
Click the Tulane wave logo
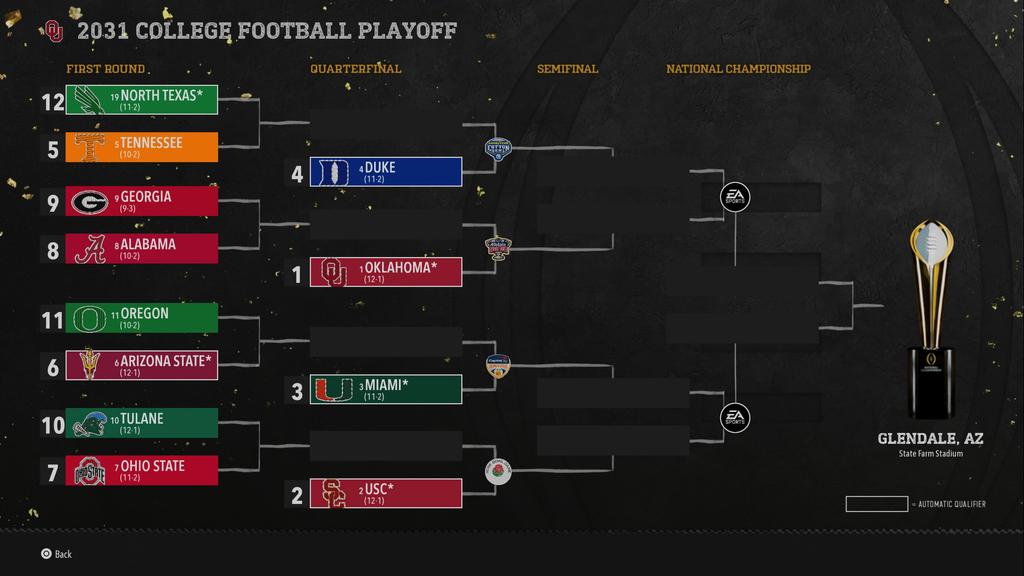(x=89, y=424)
